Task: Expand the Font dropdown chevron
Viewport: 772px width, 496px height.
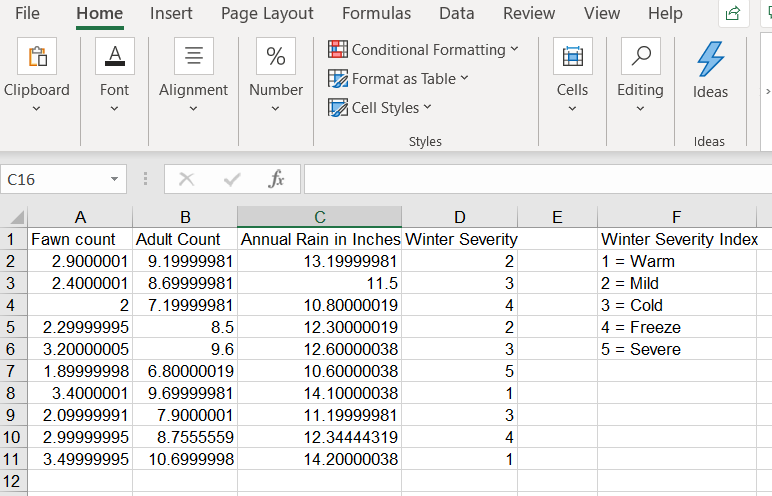Action: coord(114,108)
